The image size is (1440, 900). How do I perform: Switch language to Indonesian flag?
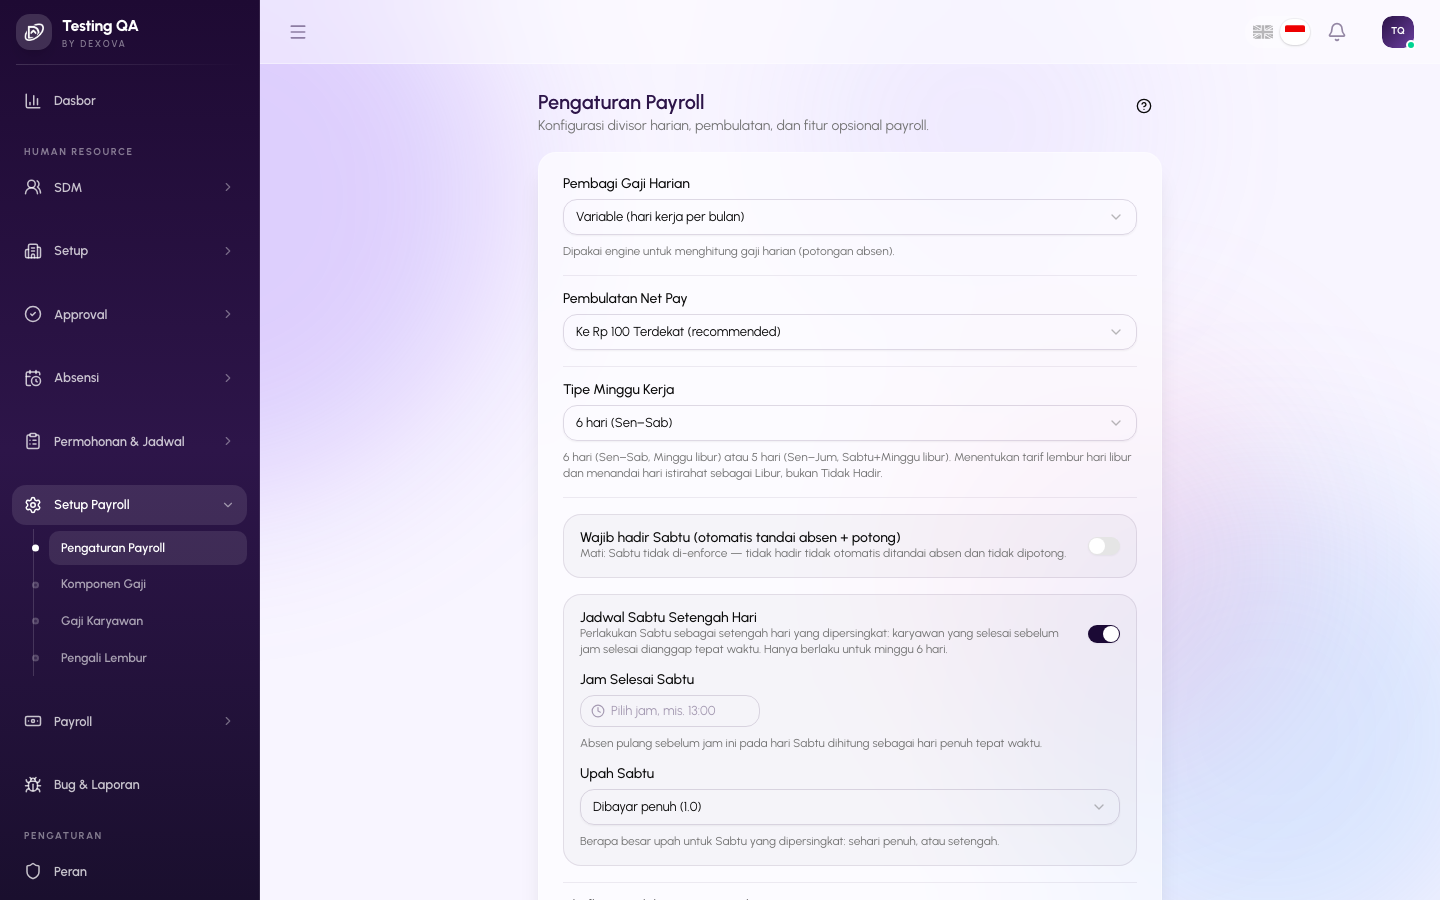coord(1295,32)
